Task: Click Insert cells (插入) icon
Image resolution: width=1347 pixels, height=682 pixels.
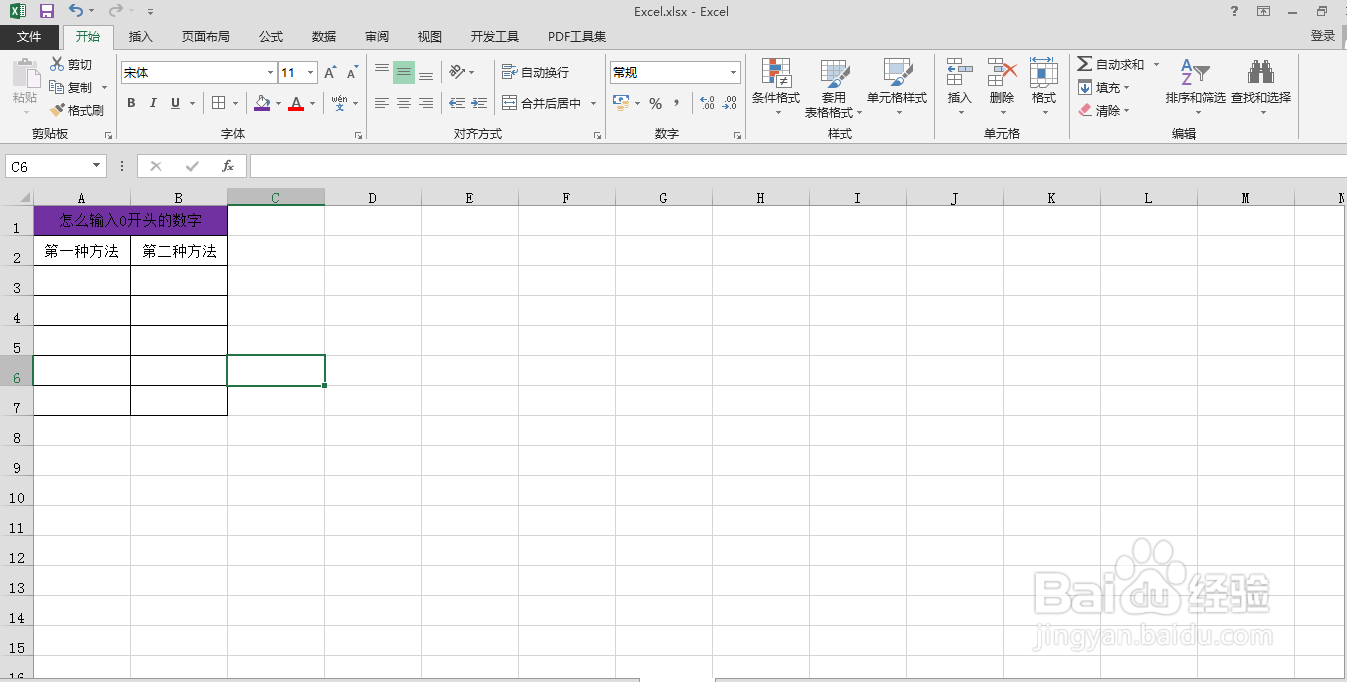Action: tap(960, 73)
